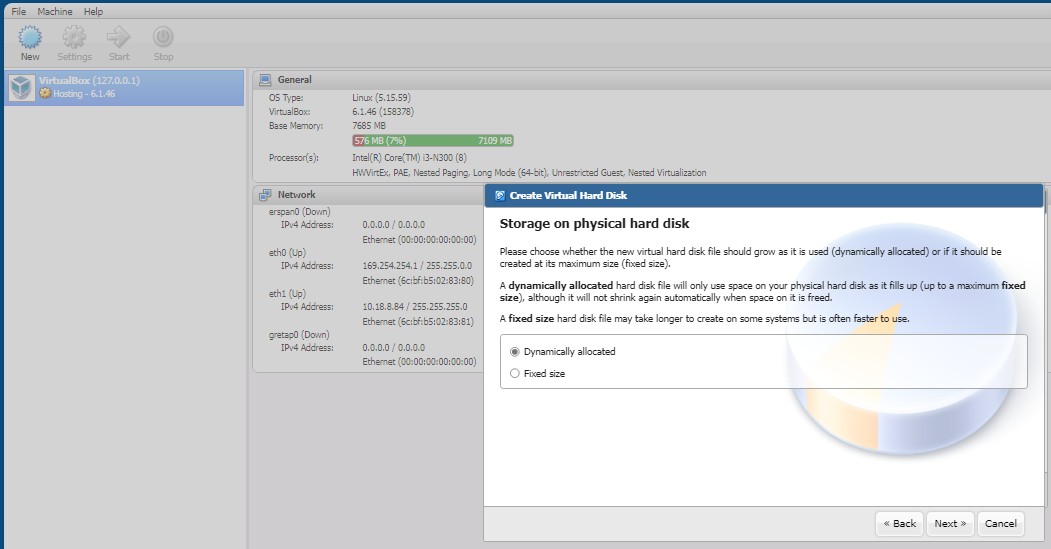Click the Start arrow toolbar icon

coord(119,37)
